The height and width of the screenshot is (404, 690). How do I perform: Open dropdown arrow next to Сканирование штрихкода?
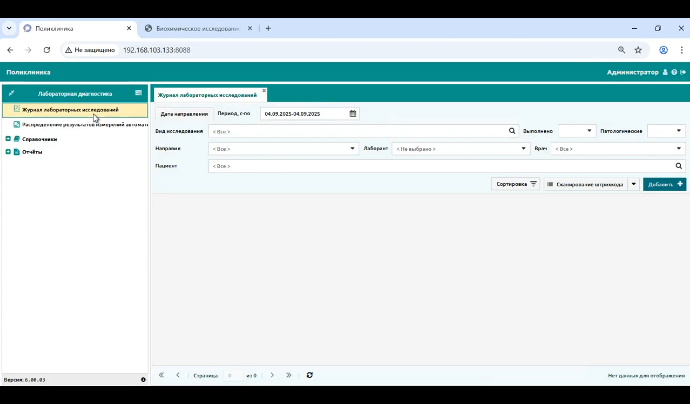tap(634, 184)
